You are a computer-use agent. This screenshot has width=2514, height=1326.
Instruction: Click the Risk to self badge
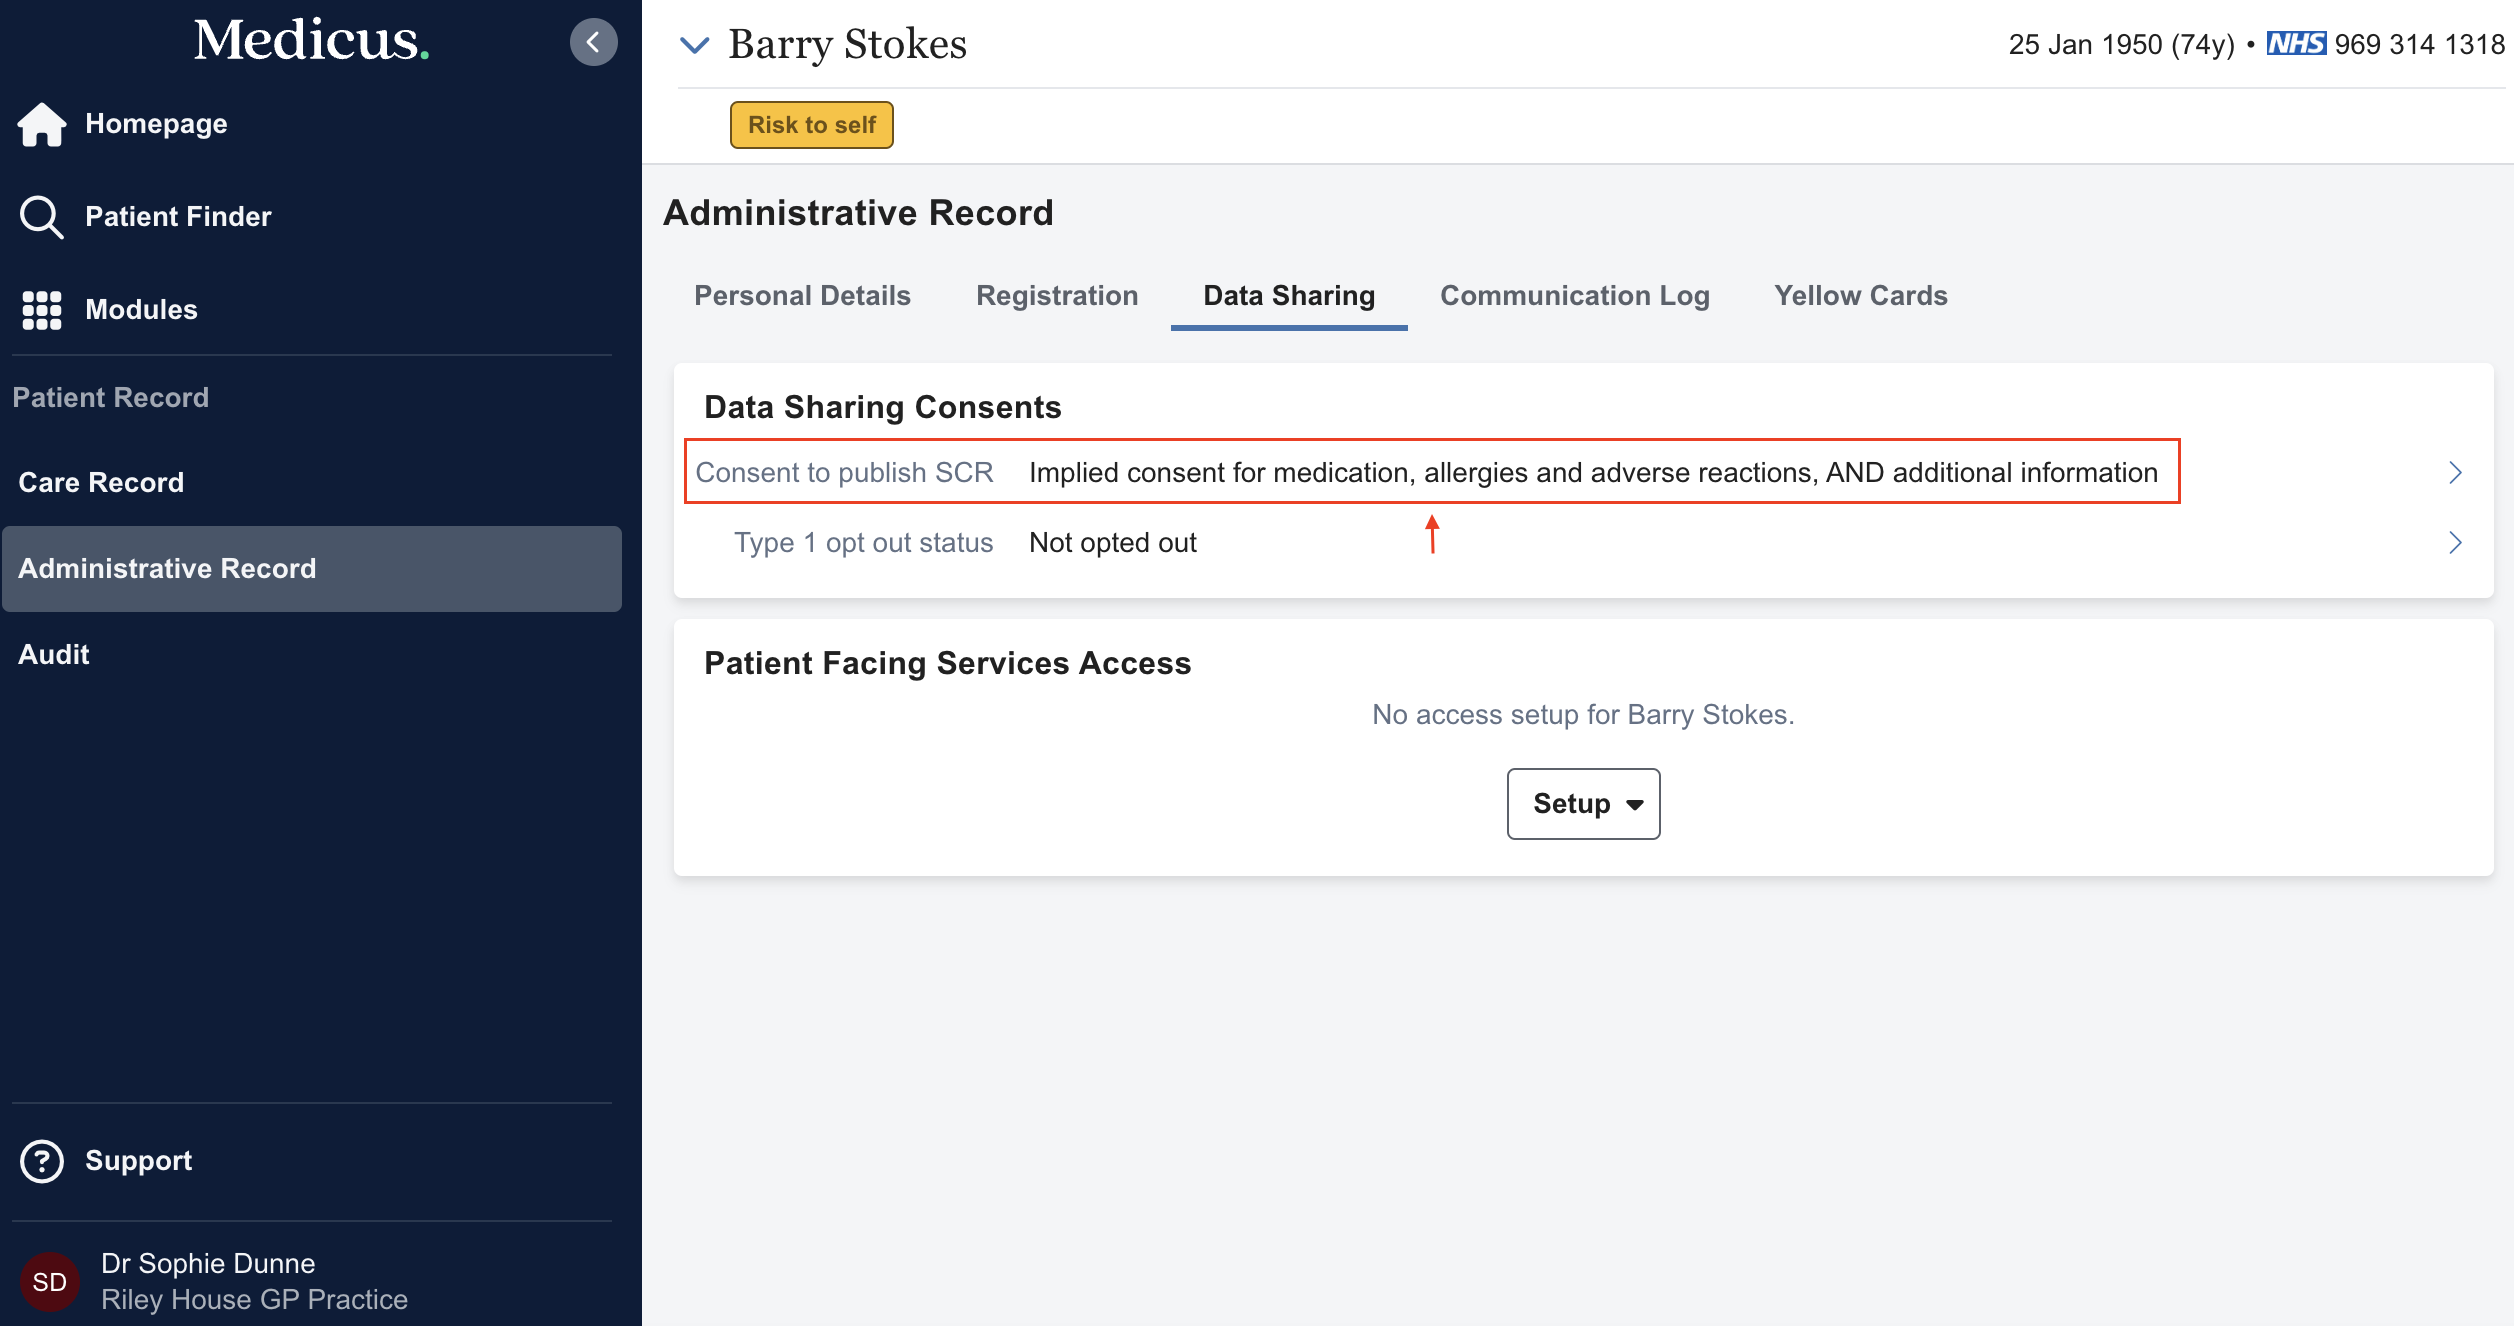tap(811, 125)
